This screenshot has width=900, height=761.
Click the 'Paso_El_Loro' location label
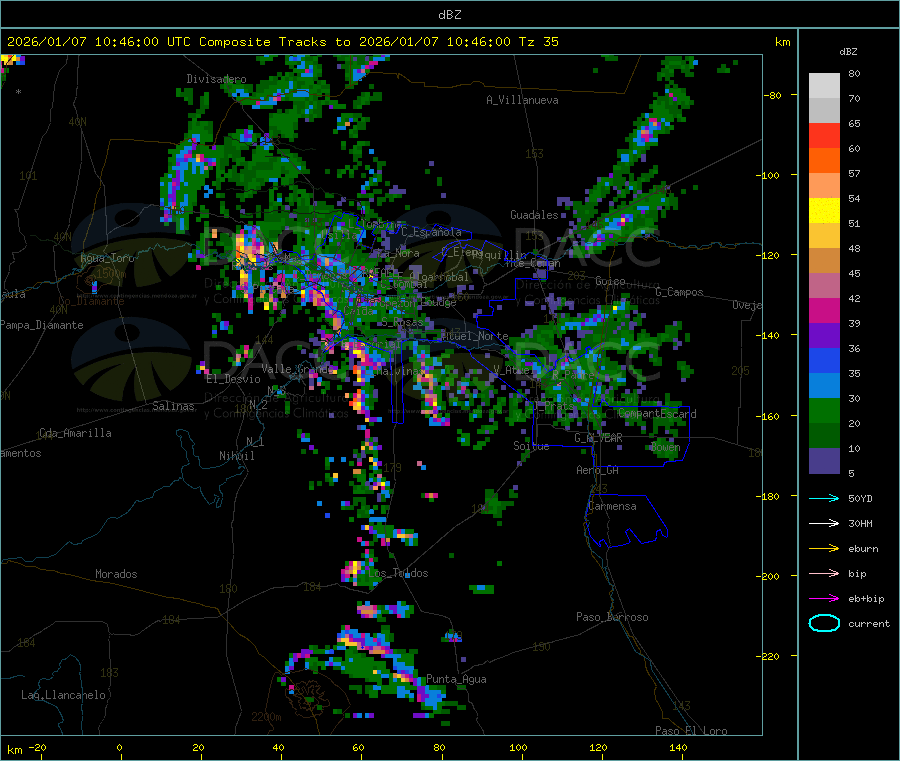point(691,731)
